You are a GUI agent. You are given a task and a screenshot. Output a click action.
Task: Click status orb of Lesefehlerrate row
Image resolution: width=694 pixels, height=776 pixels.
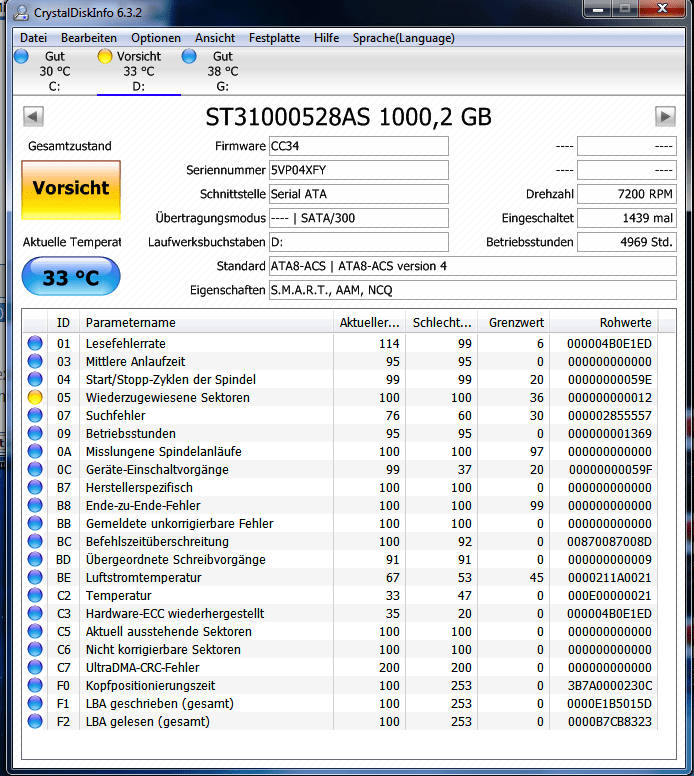pos(35,343)
